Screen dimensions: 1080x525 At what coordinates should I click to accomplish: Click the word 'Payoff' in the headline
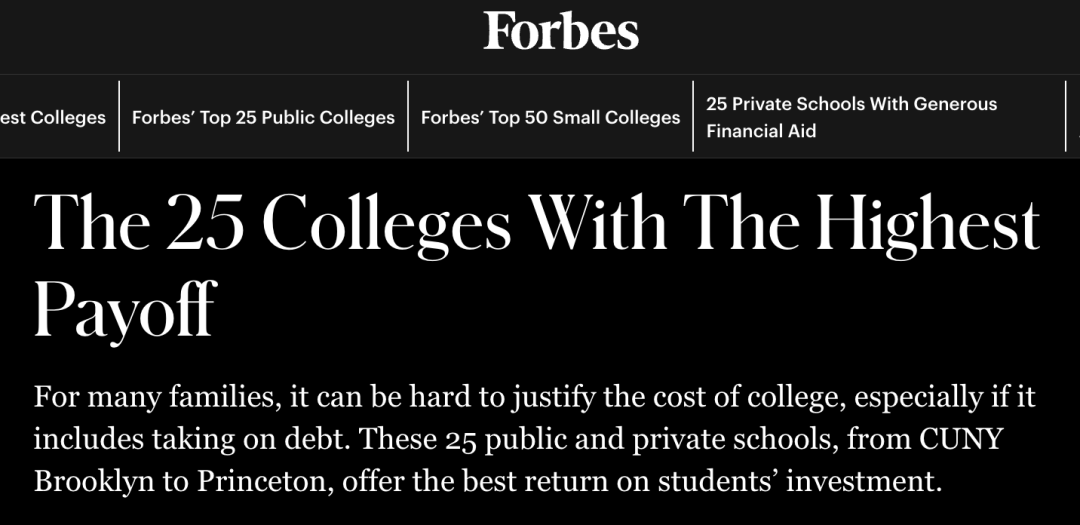pos(125,310)
